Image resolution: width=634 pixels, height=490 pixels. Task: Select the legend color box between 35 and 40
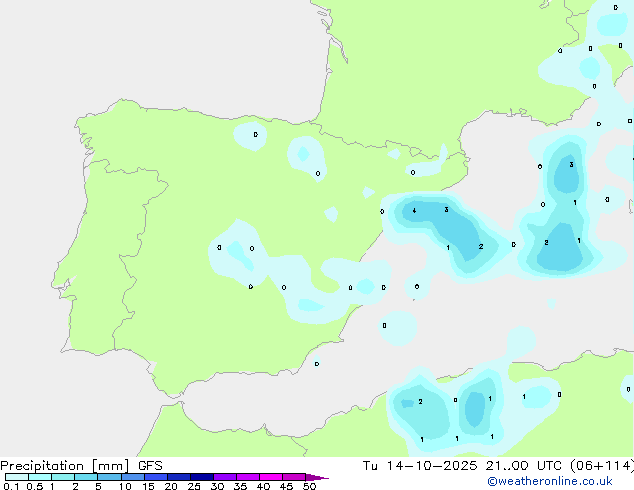coord(248,477)
